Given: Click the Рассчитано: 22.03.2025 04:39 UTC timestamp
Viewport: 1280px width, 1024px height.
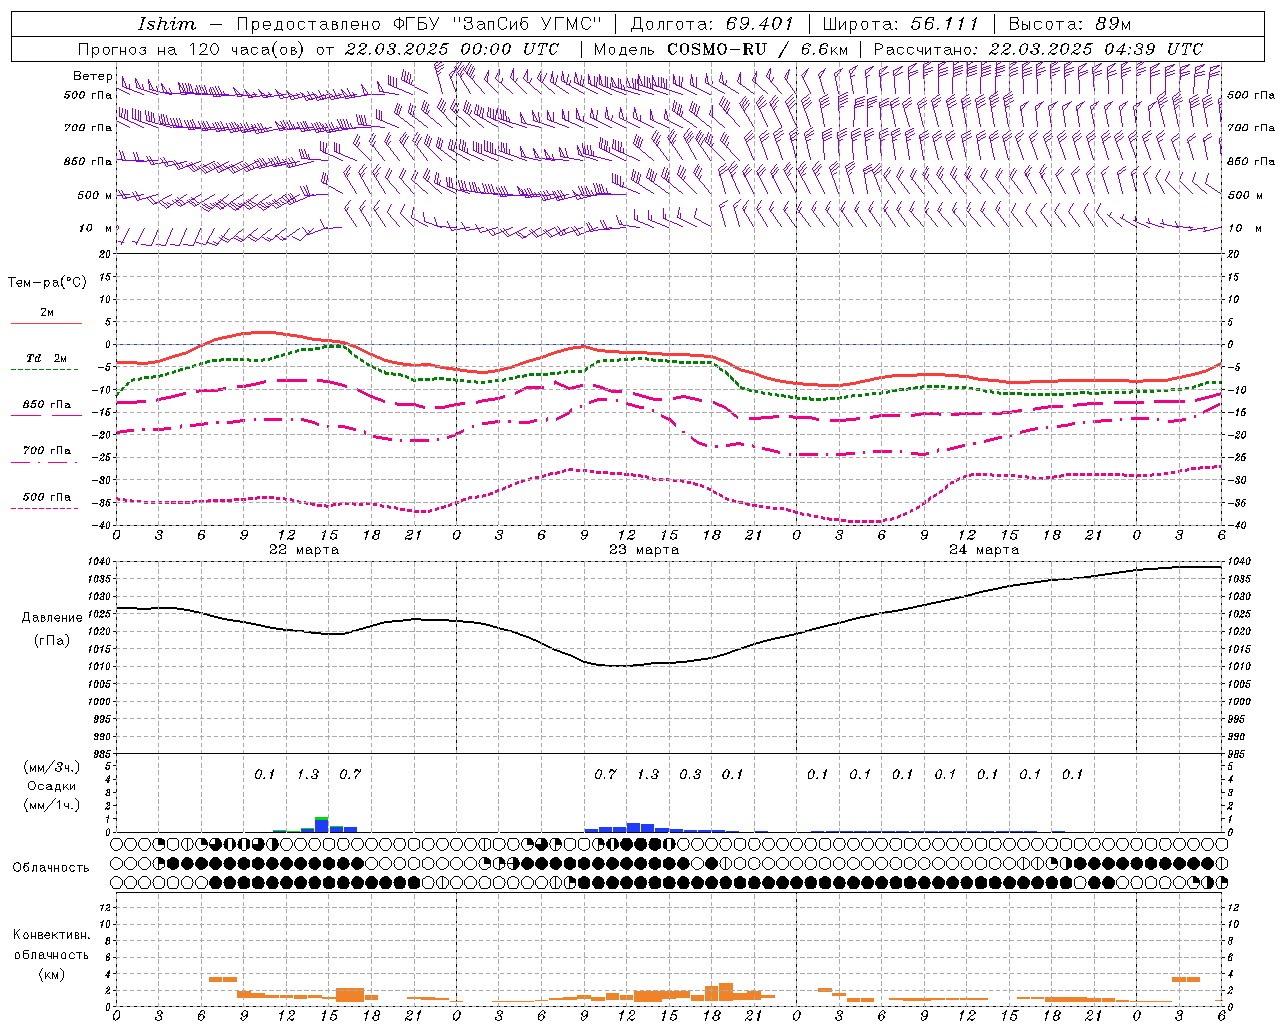Looking at the screenshot, I should [x=1038, y=49].
